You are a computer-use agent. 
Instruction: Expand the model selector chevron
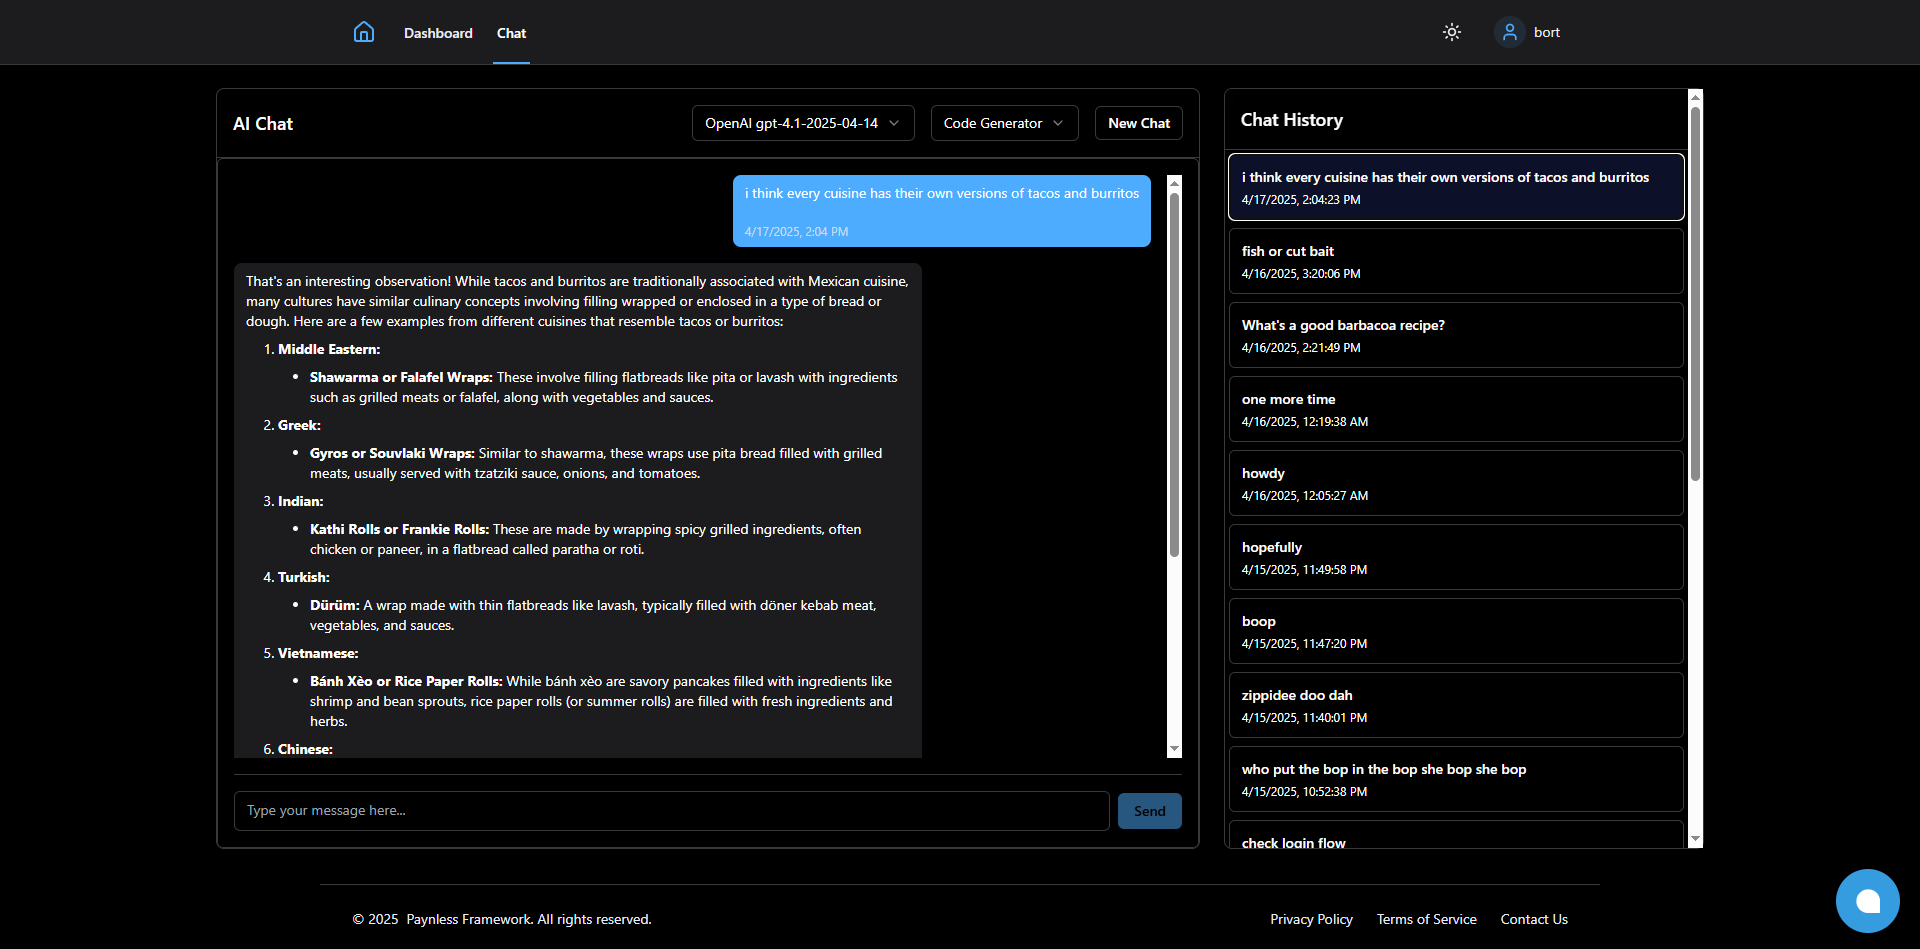point(895,123)
